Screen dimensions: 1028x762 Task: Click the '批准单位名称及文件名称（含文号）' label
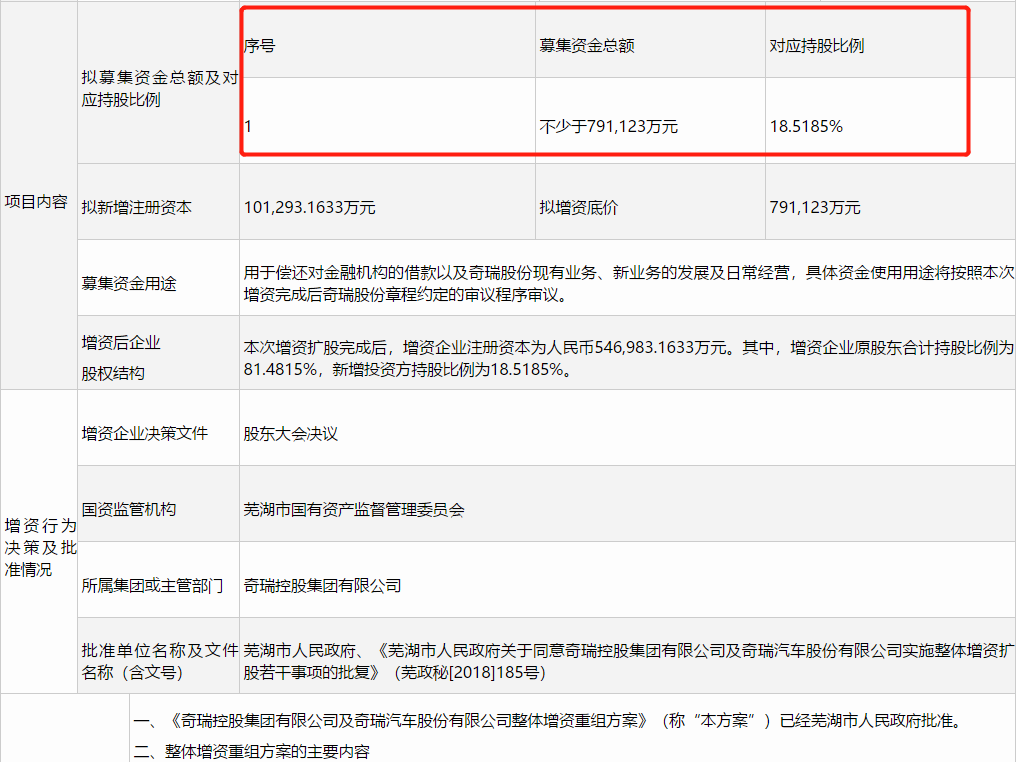pyautogui.click(x=159, y=662)
